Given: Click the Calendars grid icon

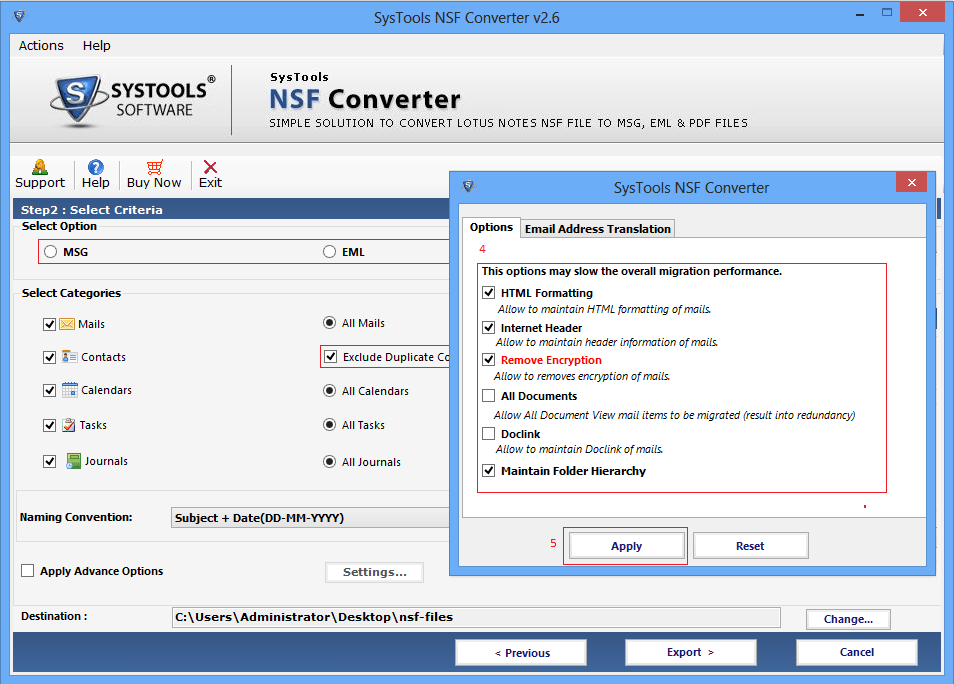Looking at the screenshot, I should point(70,389).
